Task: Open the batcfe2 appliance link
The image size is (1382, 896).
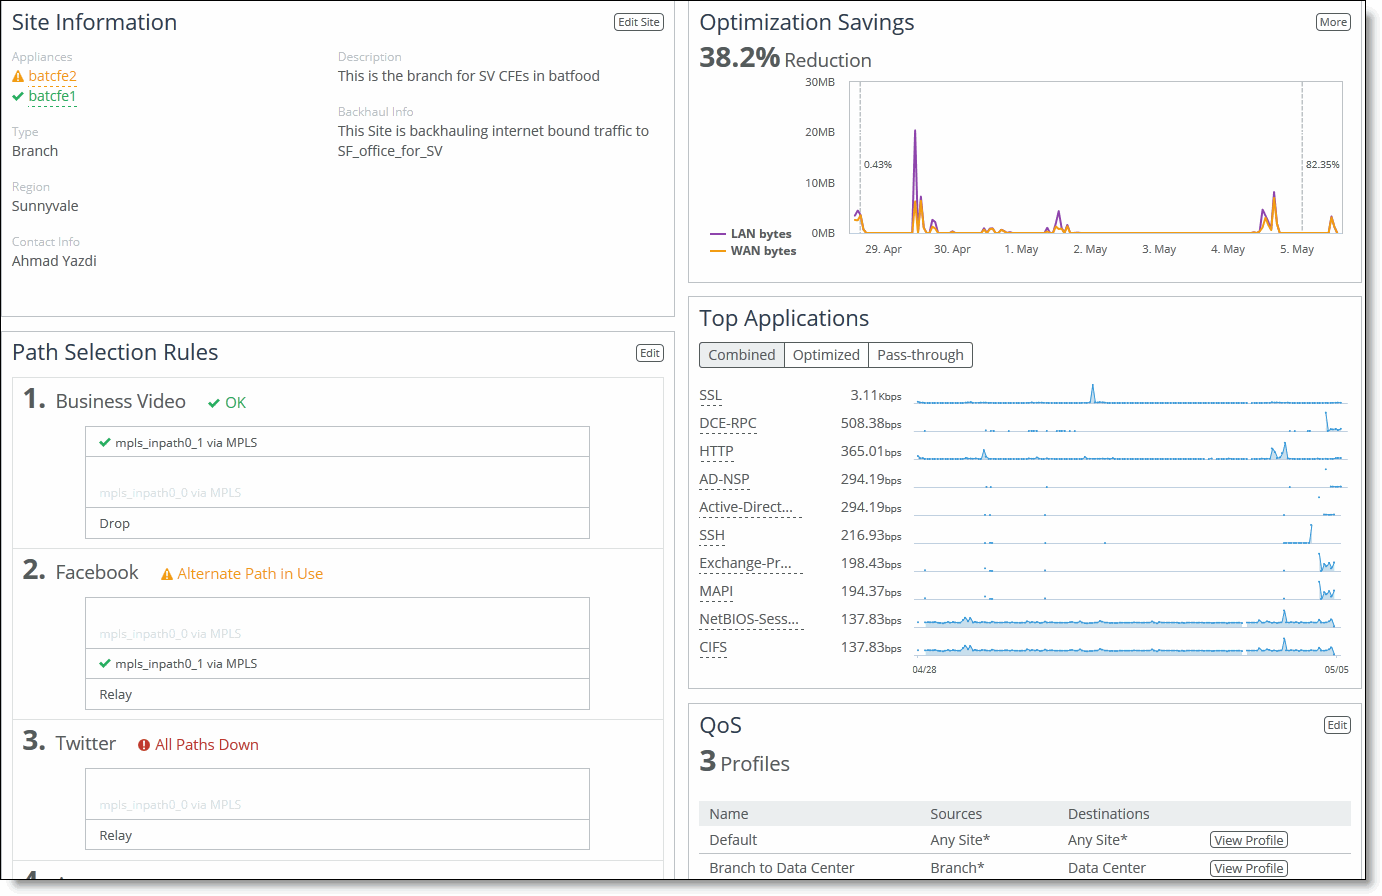Action: pos(52,76)
